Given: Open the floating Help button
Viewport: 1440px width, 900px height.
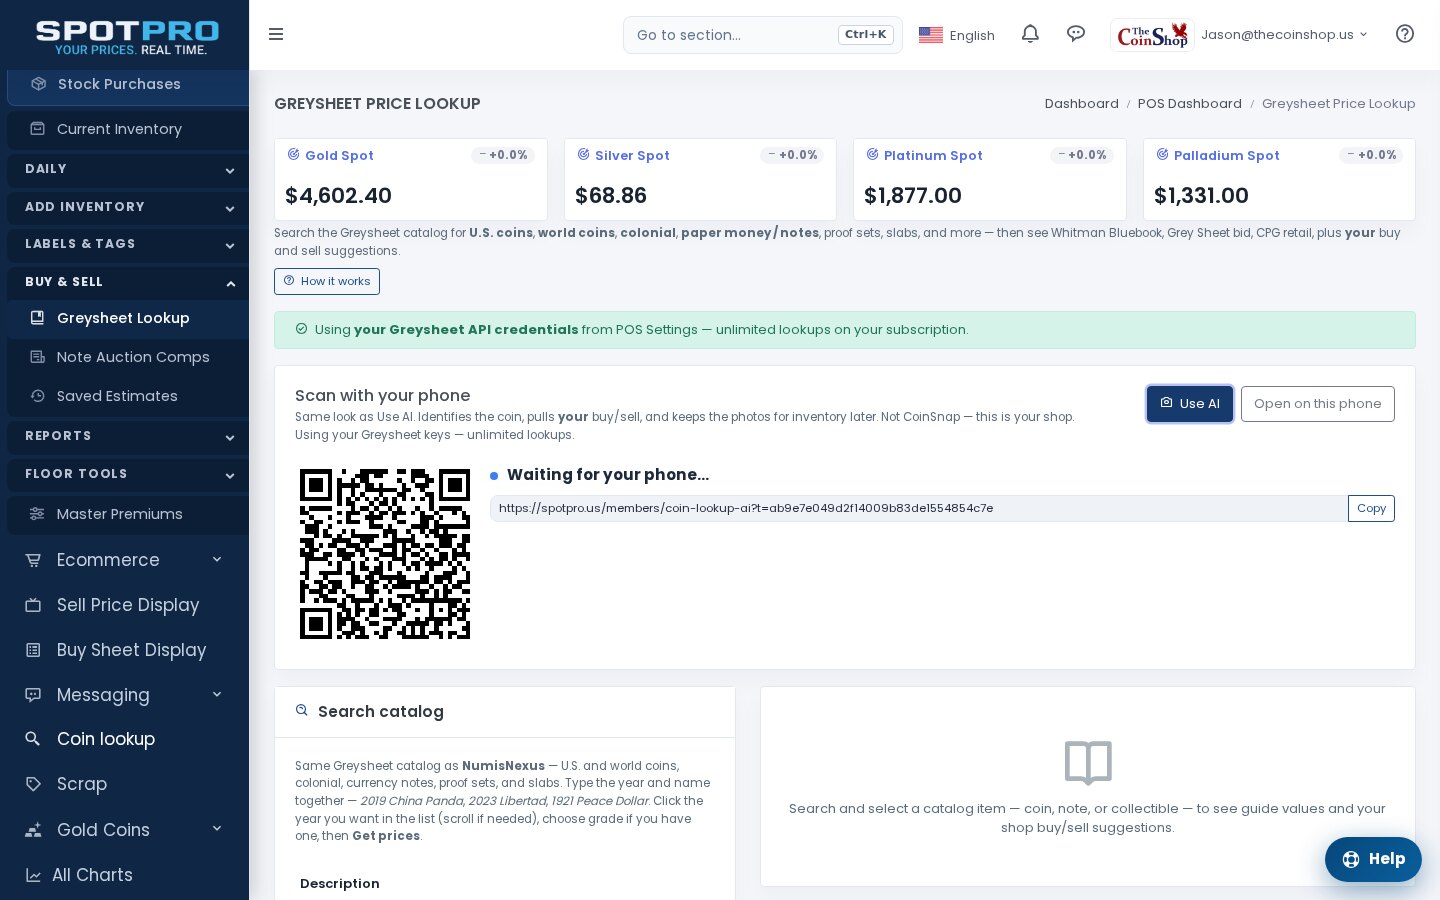Looking at the screenshot, I should [1373, 859].
